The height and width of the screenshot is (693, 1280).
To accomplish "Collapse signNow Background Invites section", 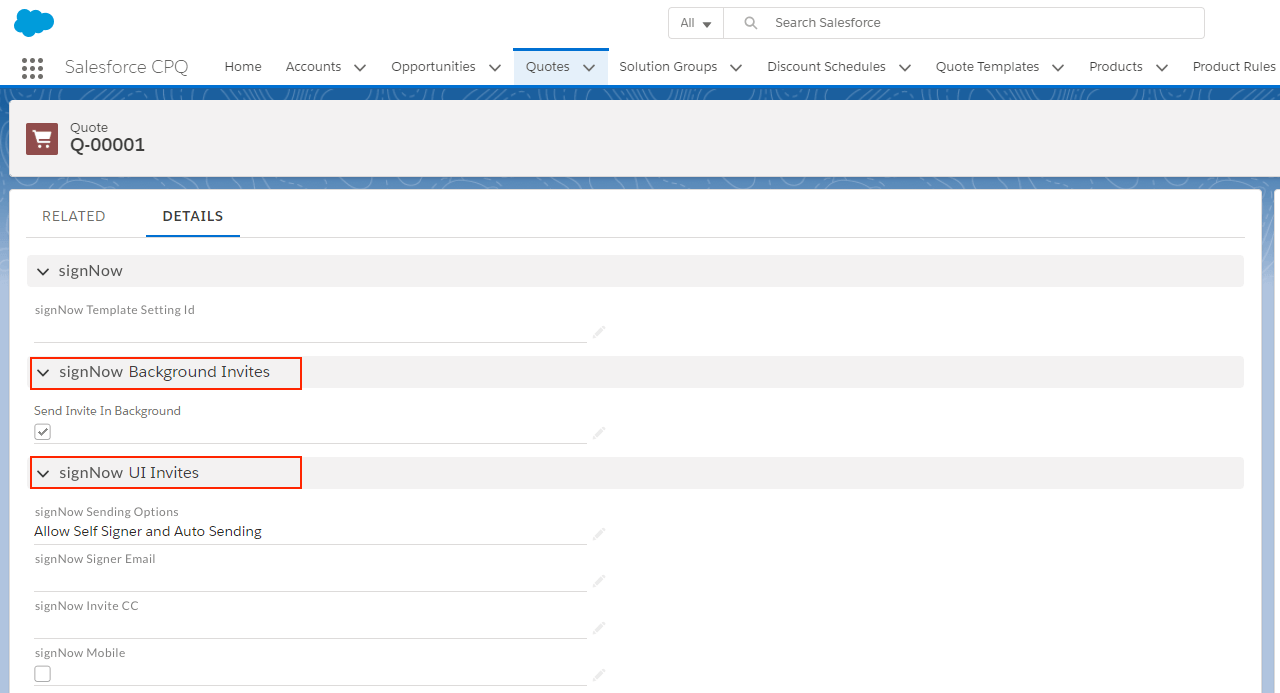I will click(43, 372).
